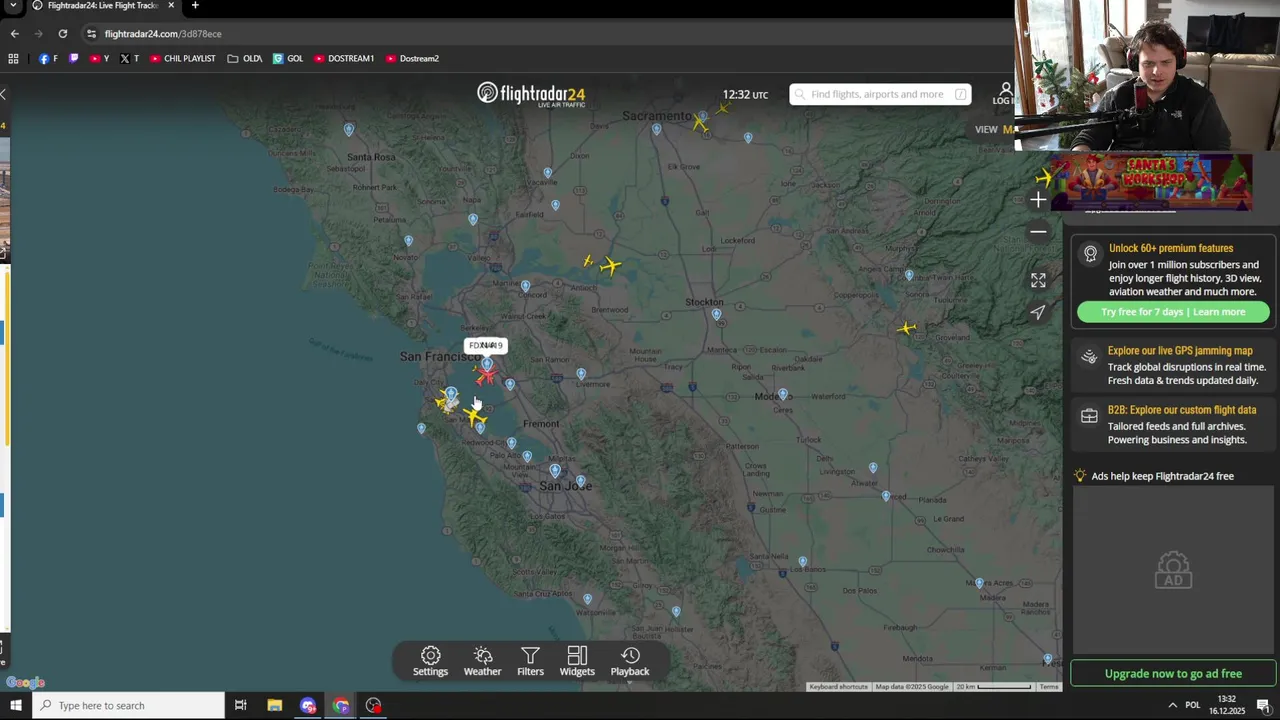
Task: Zoom in the map with plus button
Action: 1038,200
